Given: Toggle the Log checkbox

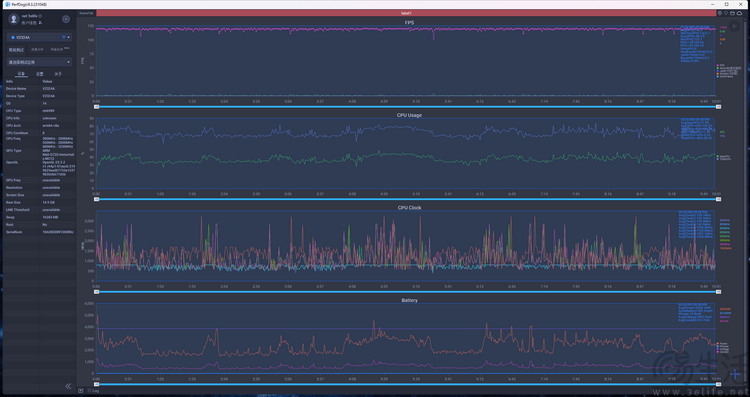Looking at the screenshot, I should pos(89,391).
